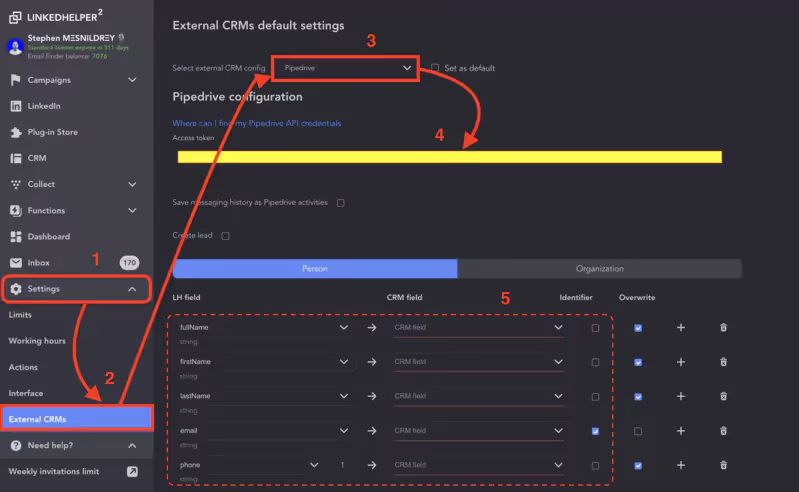Click the Inbox 170 unread badge
Screen dimensions: 799x492
pyautogui.click(x=129, y=263)
